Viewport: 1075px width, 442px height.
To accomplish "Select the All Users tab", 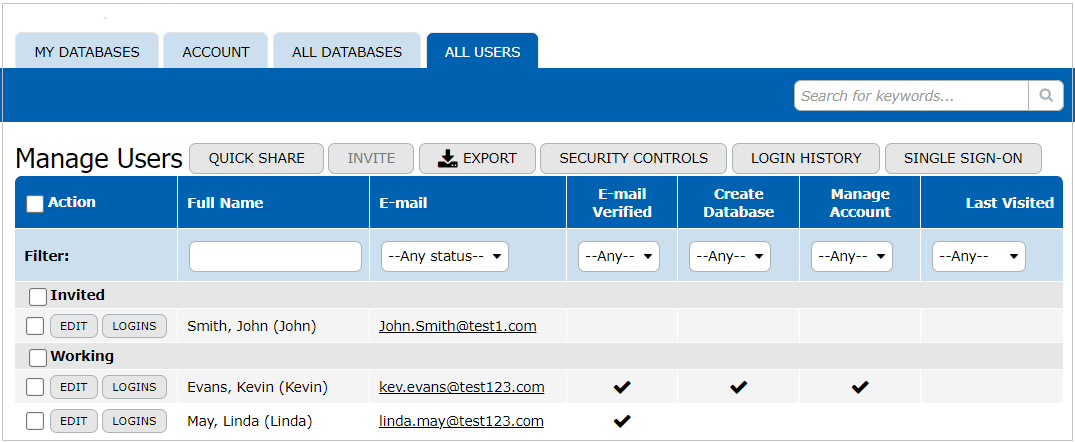I will click(x=483, y=51).
